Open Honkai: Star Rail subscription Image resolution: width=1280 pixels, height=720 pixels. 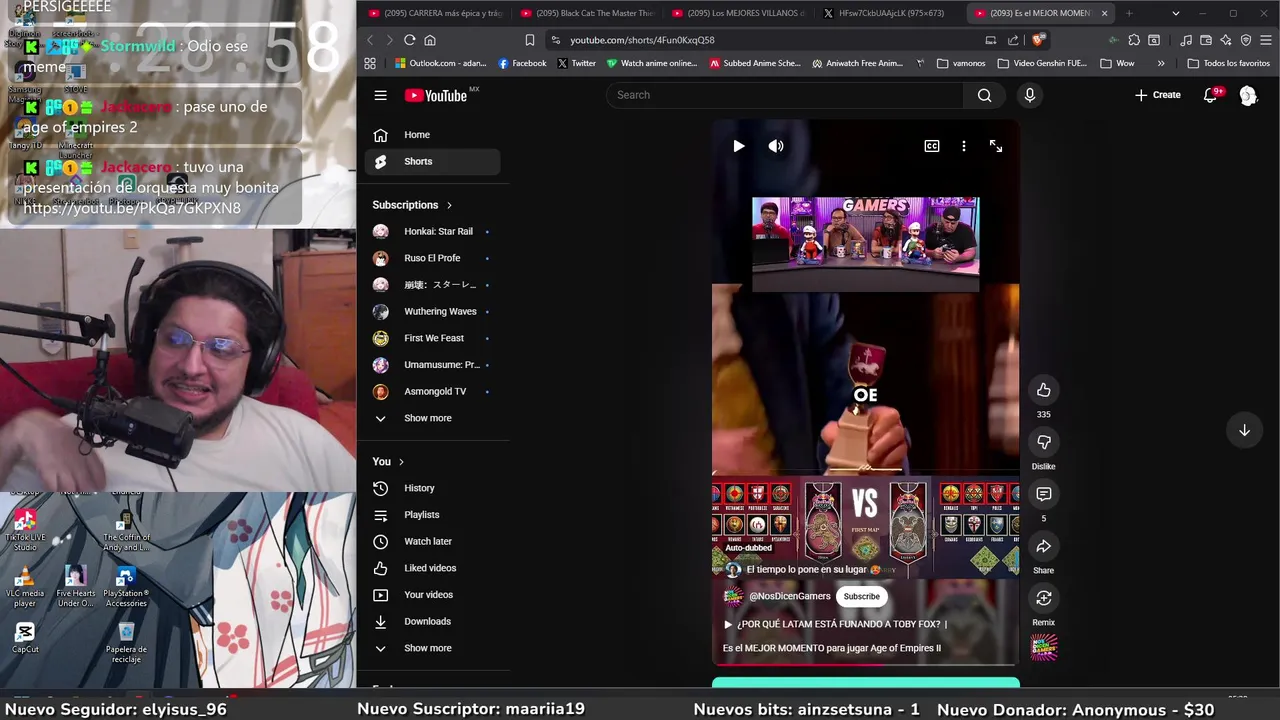tap(432, 231)
